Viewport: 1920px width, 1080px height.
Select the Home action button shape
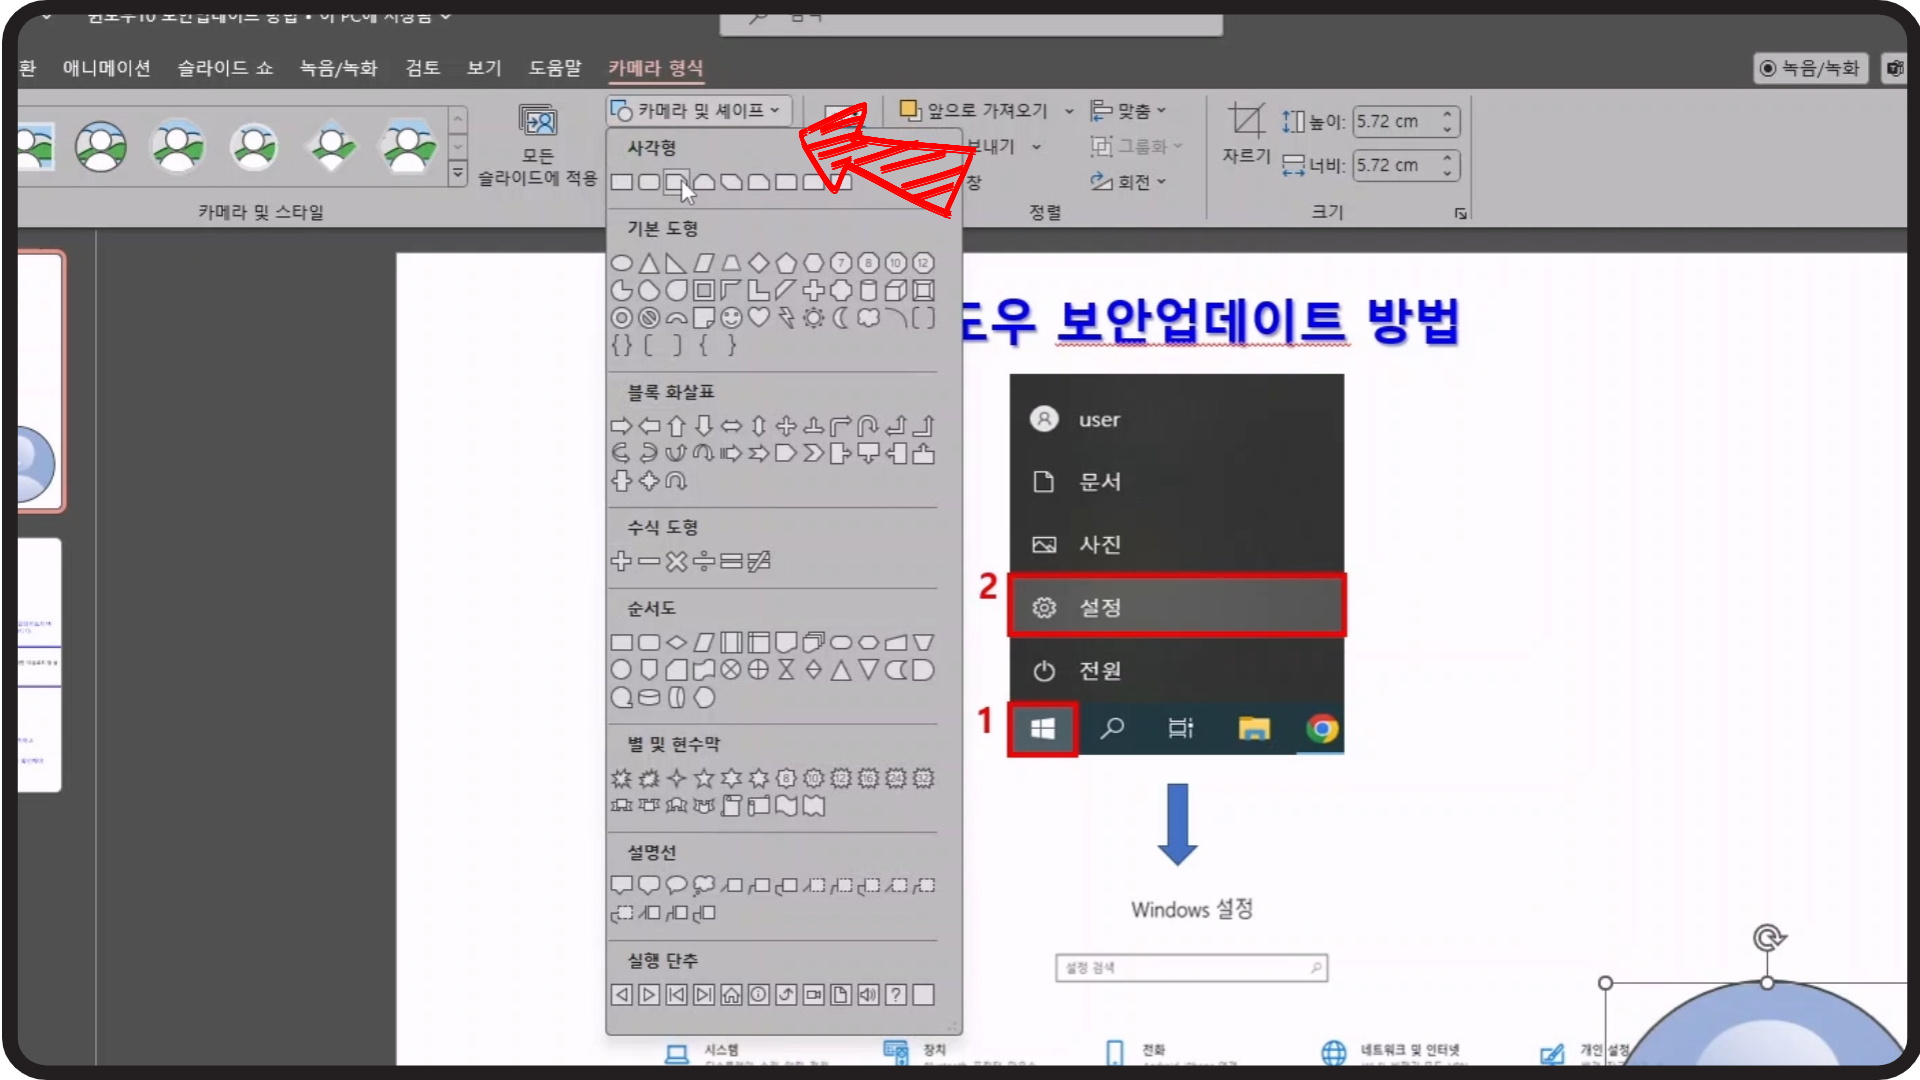(731, 994)
